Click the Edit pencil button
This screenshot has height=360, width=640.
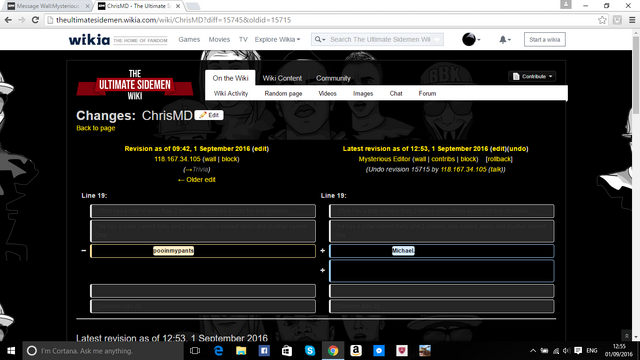(x=209, y=115)
